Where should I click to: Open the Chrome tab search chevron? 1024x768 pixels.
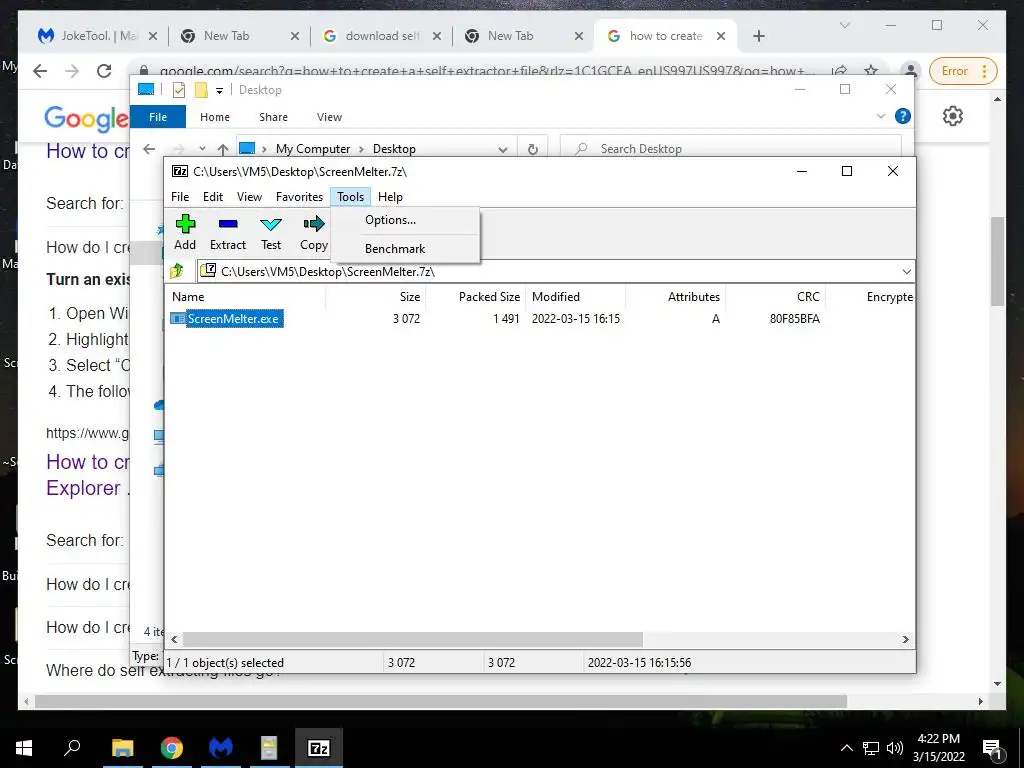coord(844,25)
